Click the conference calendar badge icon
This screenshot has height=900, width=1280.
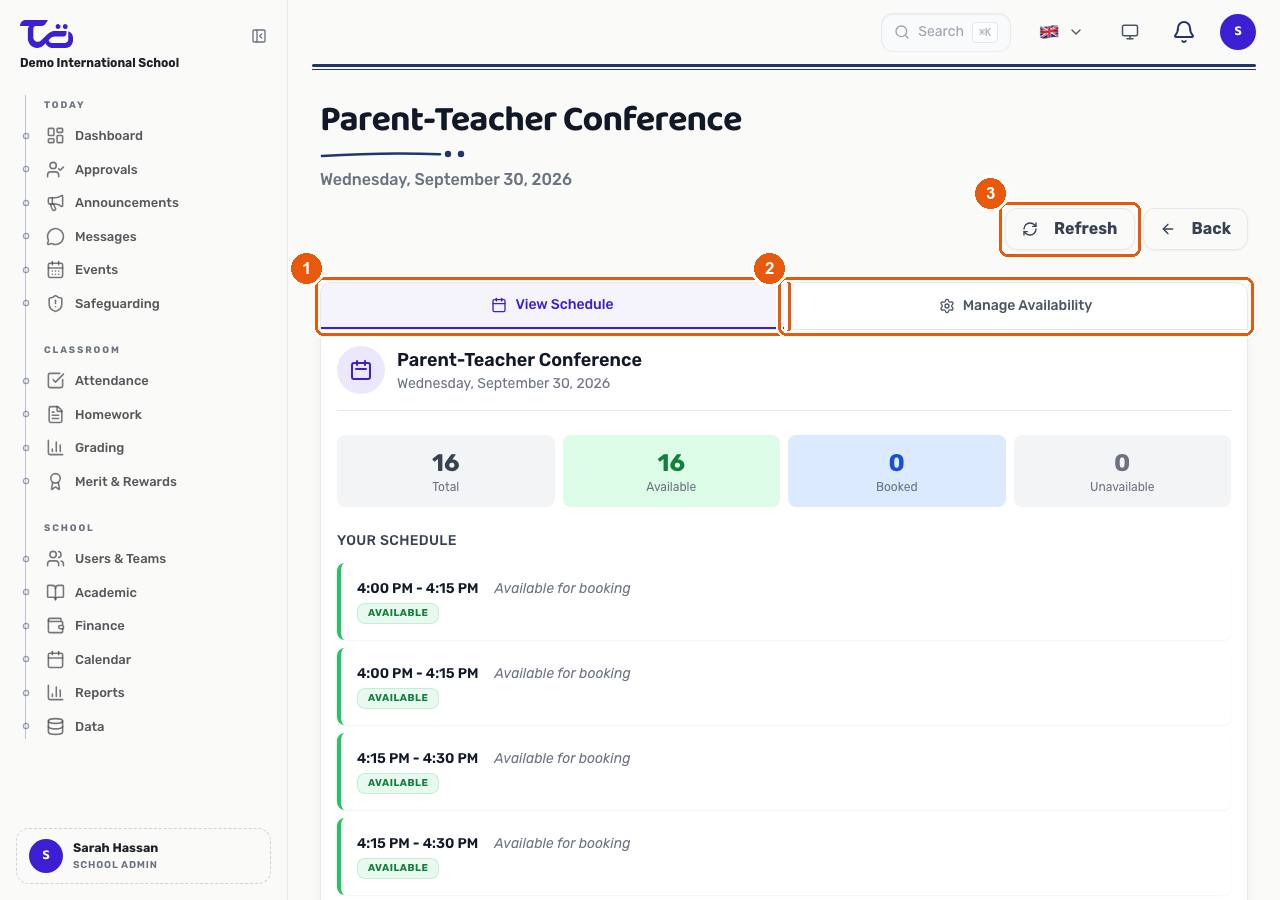361,370
